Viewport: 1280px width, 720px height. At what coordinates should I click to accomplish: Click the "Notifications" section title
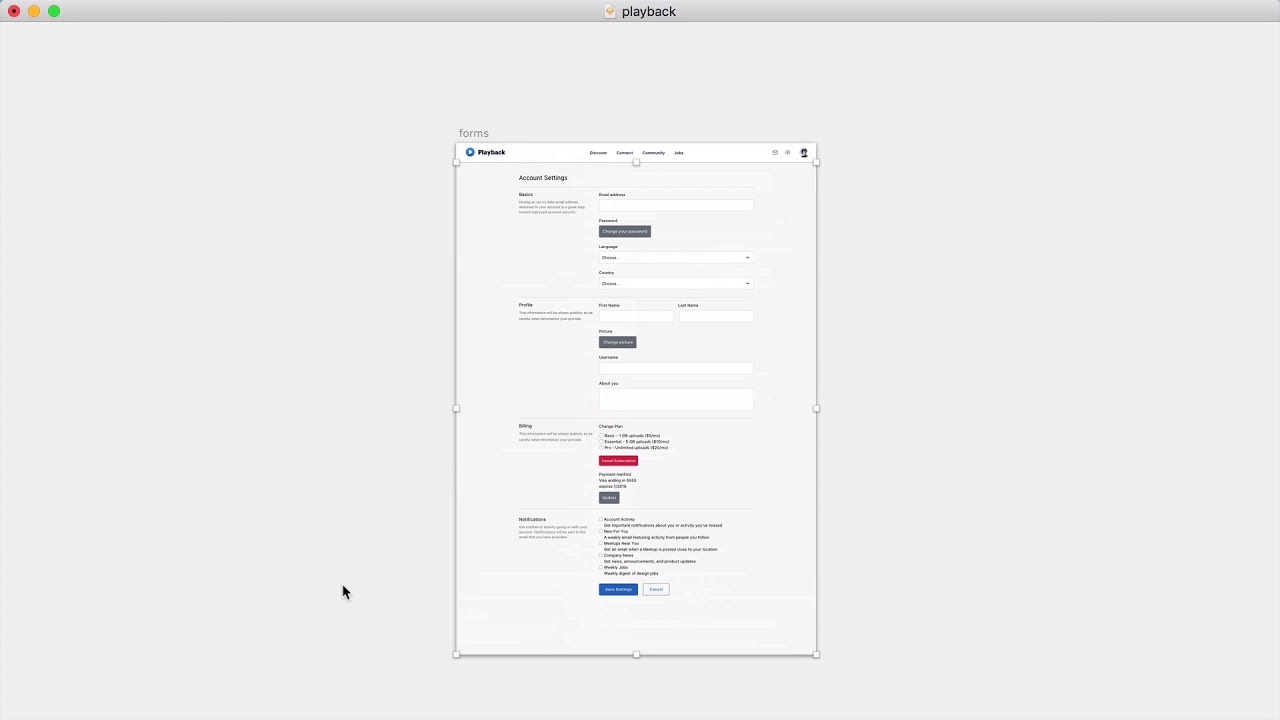point(533,520)
